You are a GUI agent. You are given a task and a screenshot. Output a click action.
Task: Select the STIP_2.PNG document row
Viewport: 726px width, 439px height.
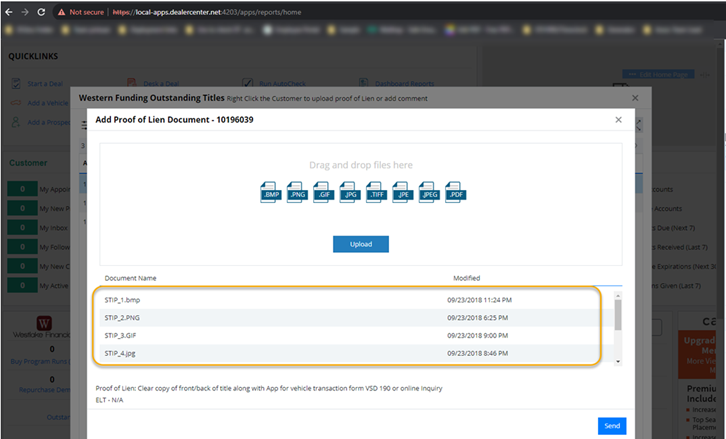coord(357,318)
